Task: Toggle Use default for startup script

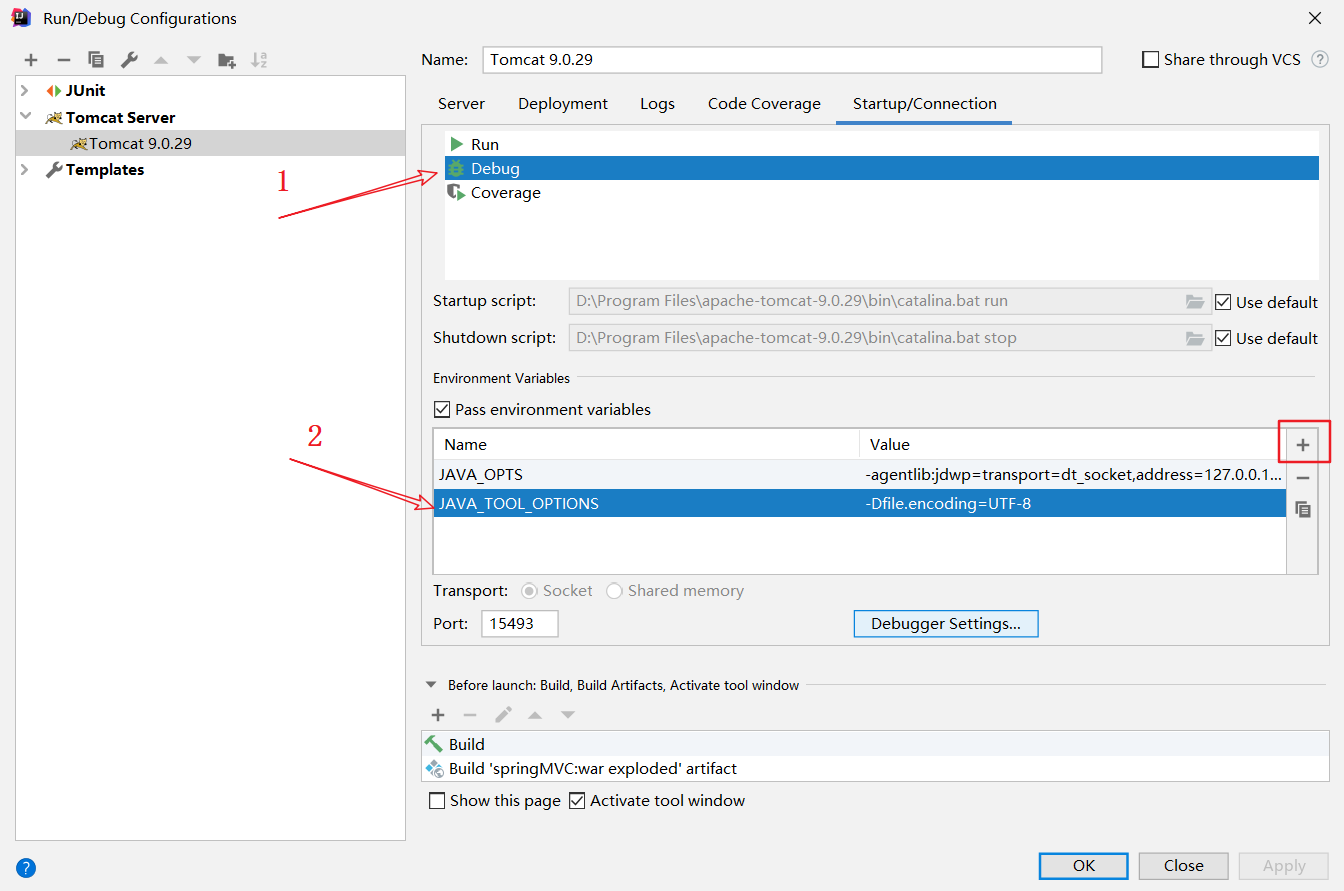Action: pyautogui.click(x=1222, y=302)
